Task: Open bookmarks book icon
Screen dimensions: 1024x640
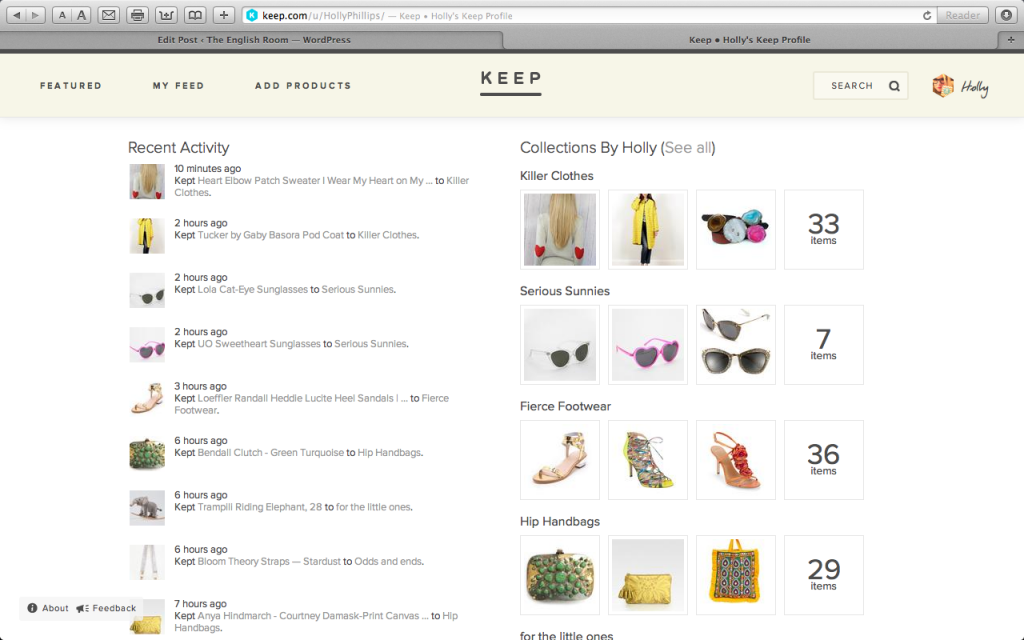Action: coord(195,15)
